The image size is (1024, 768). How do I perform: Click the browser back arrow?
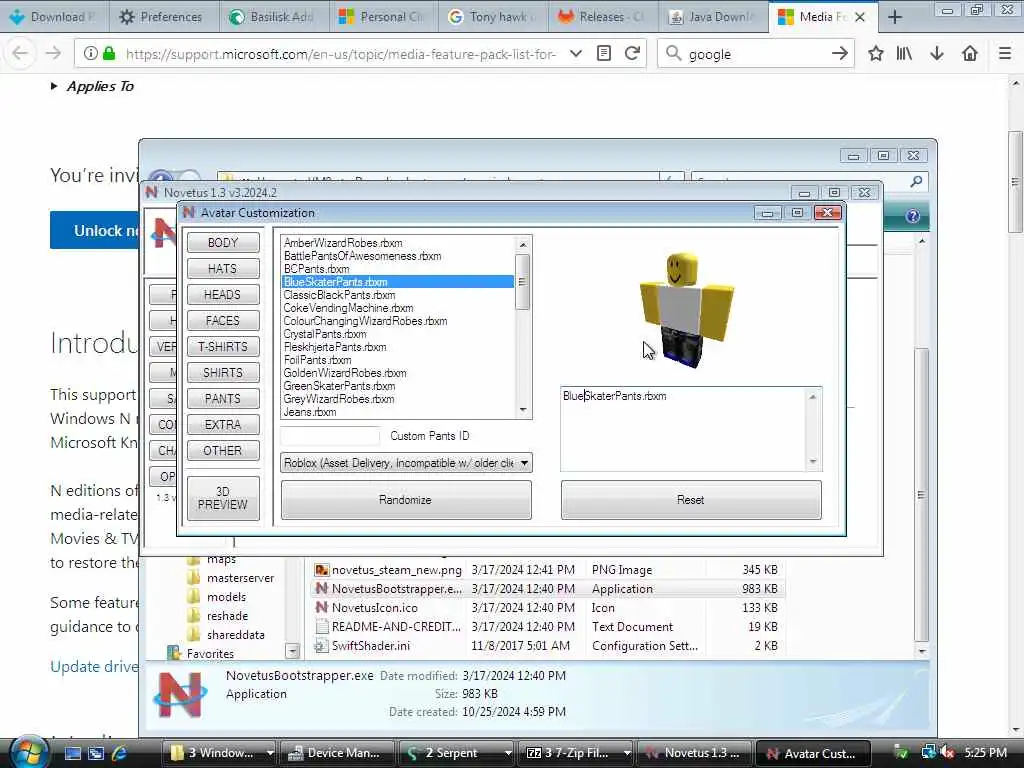click(20, 54)
